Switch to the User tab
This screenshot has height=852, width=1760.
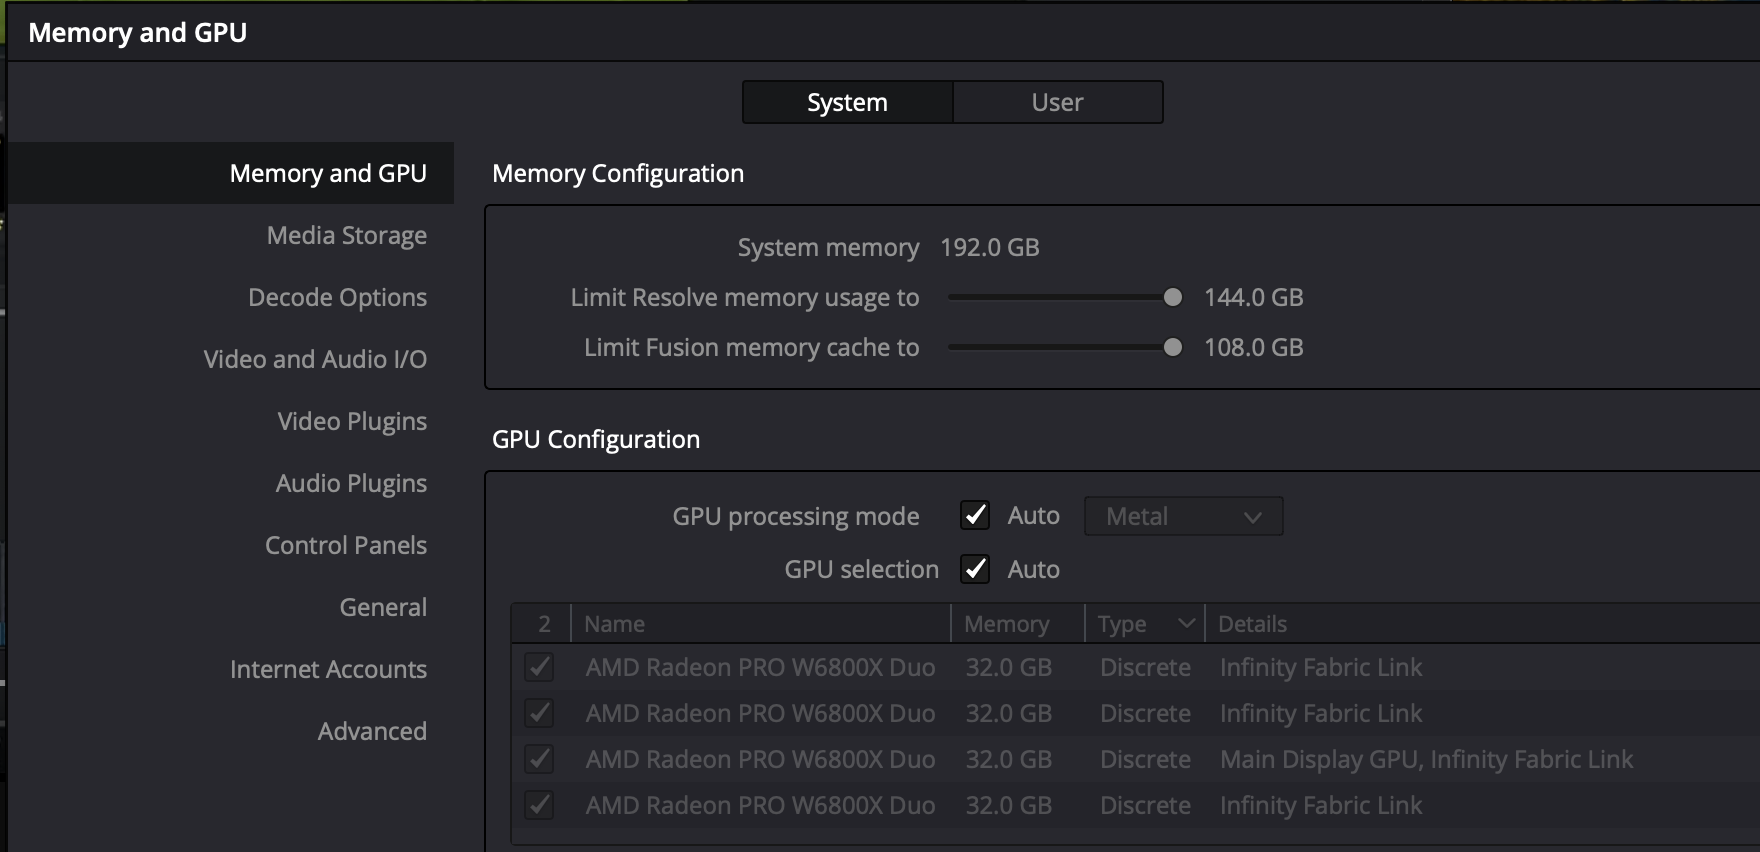(x=1057, y=102)
